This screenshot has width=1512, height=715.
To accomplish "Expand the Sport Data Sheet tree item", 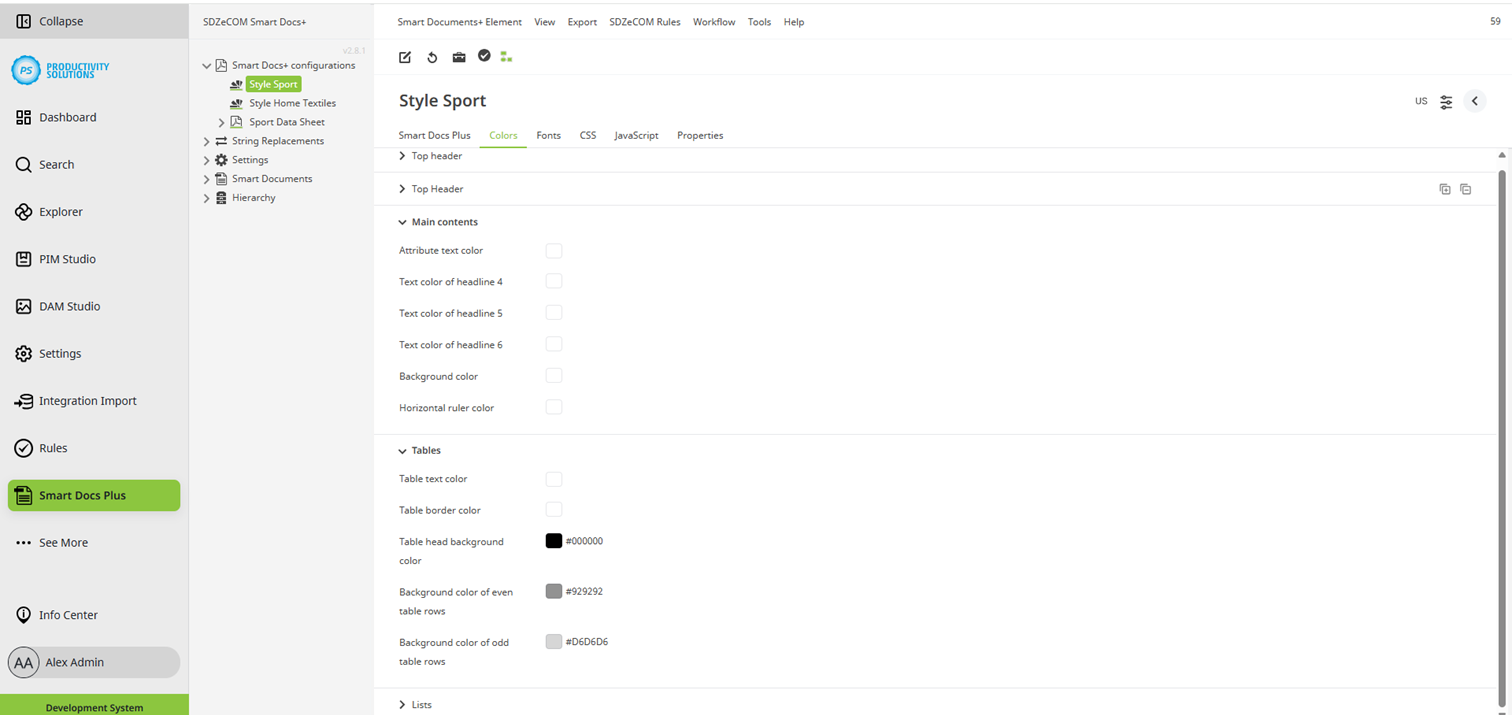I will [221, 122].
